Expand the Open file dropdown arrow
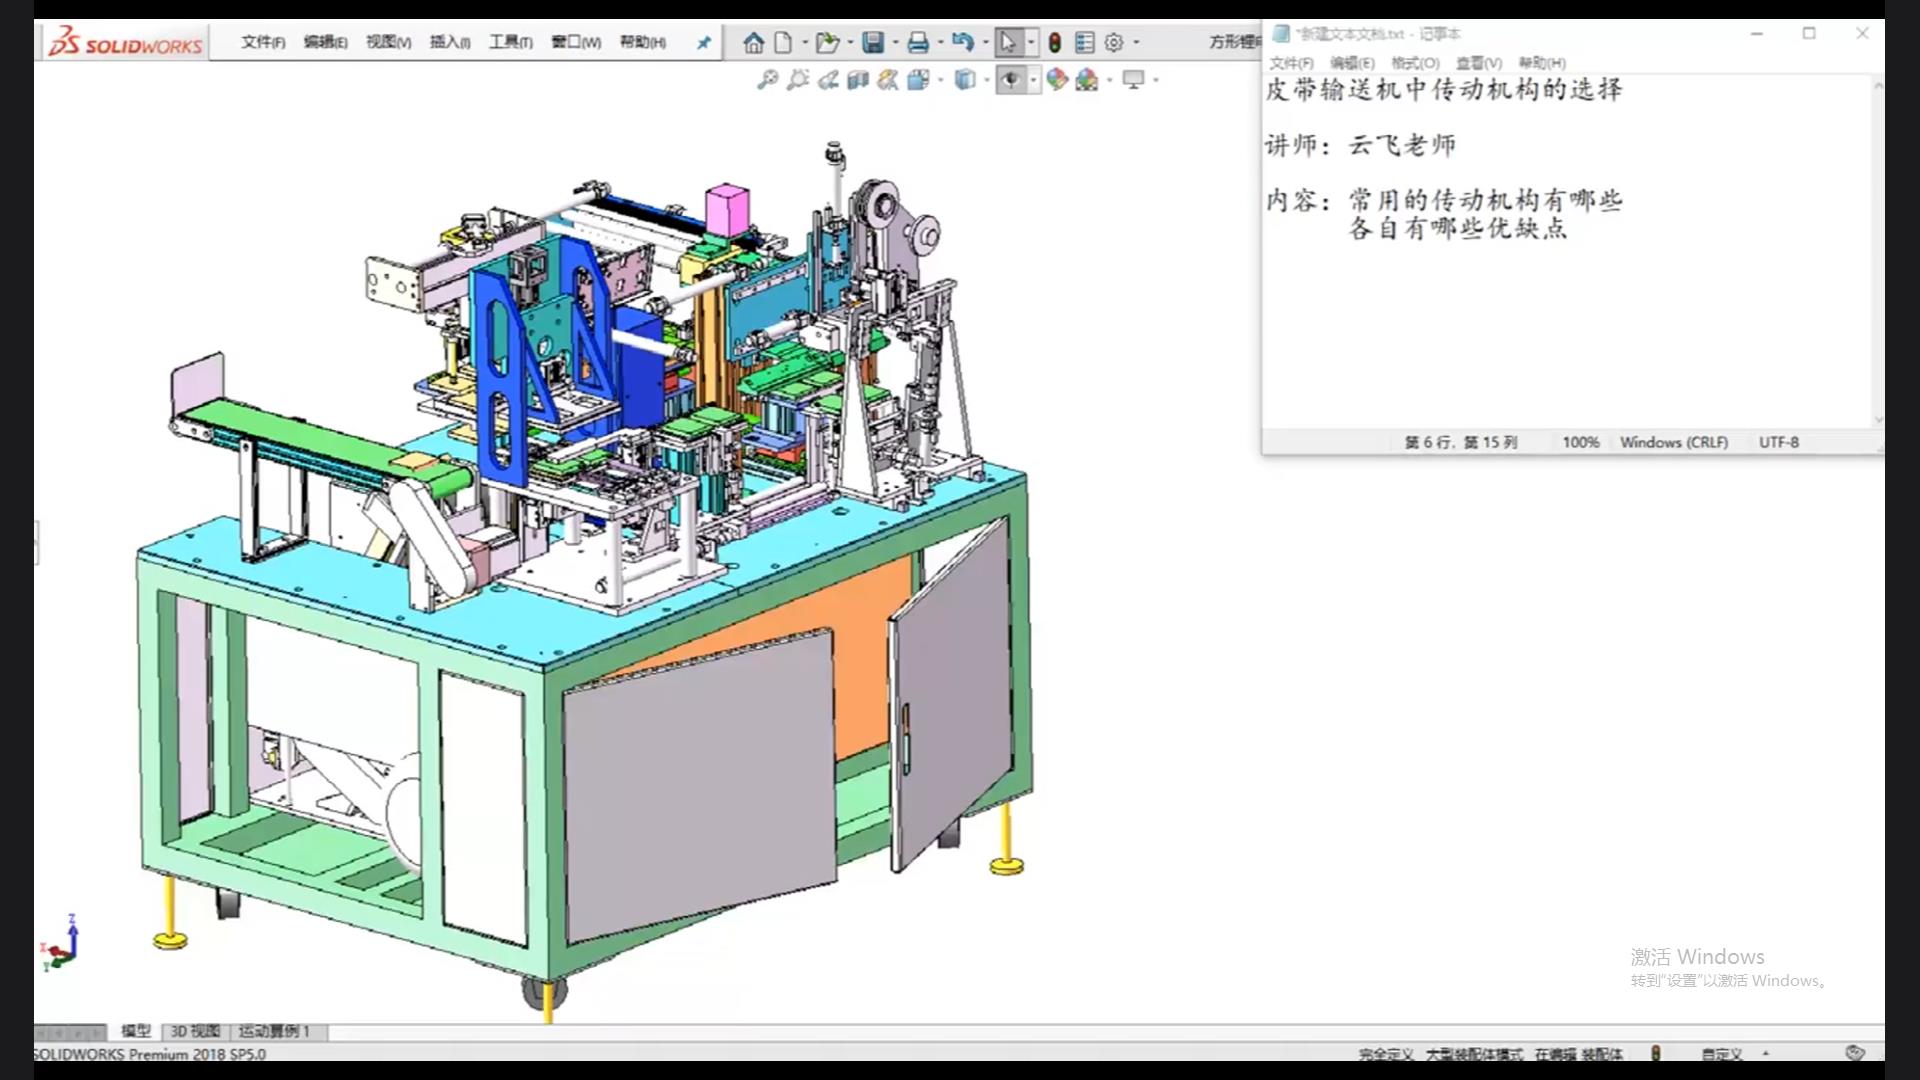The height and width of the screenshot is (1080, 1920). (850, 42)
